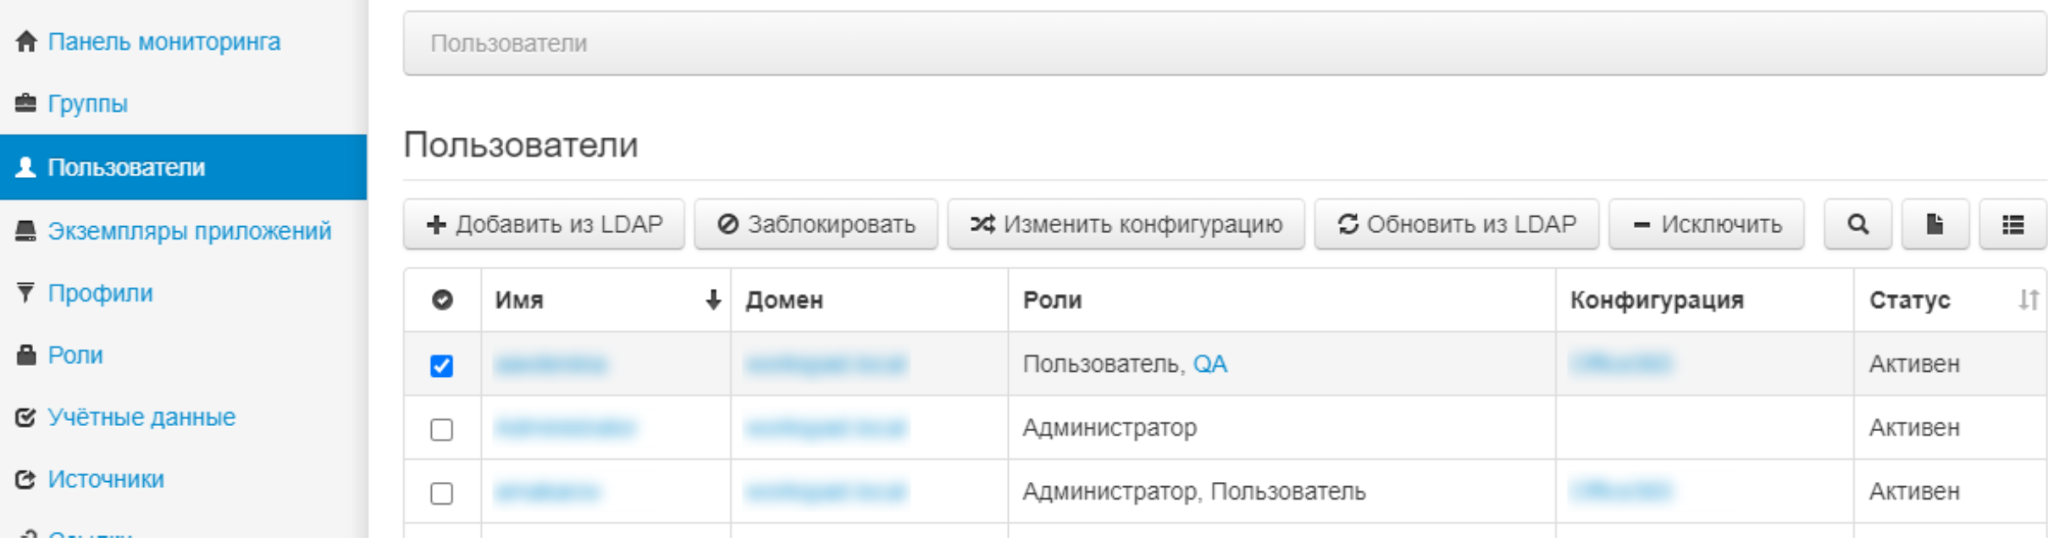Screen dimensions: 2048x542
Task: Click the Заблокировать button
Action: 816,225
